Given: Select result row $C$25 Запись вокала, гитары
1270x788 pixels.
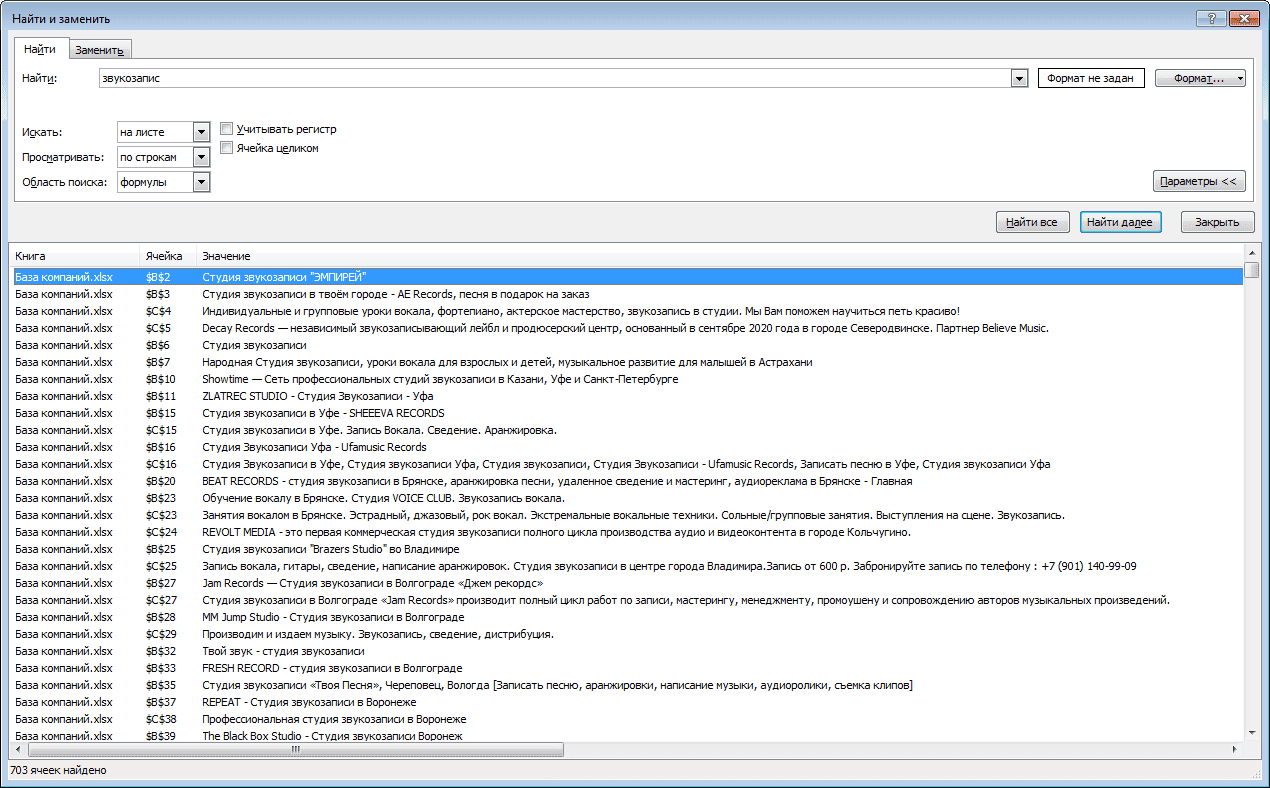Looking at the screenshot, I should [627, 566].
